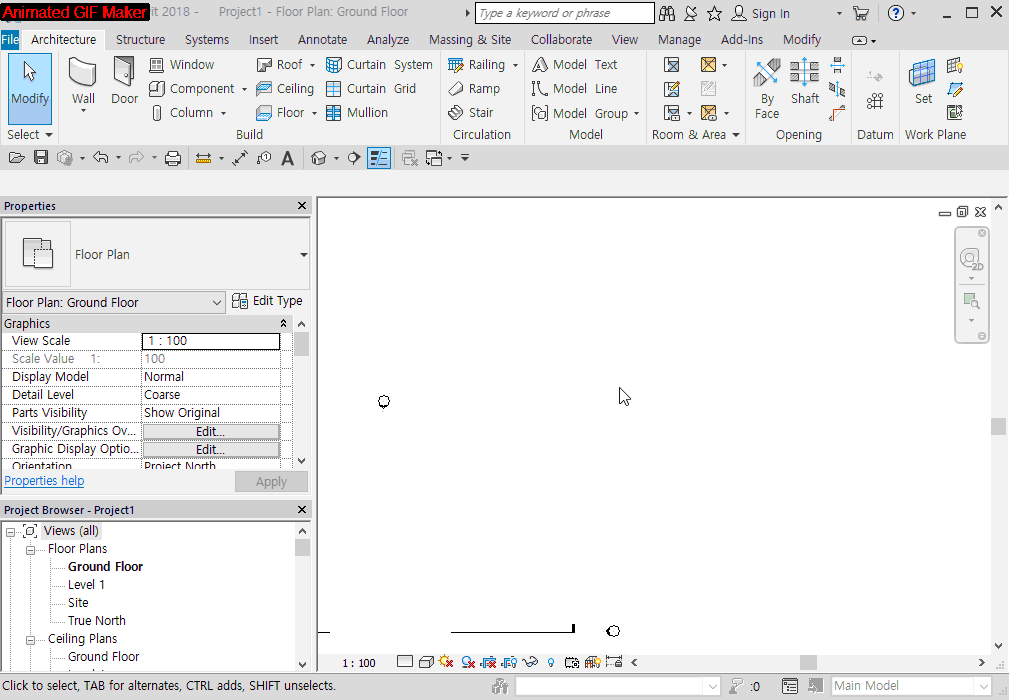Screen dimensions: 1009x700
Task: Toggle Reveal Hidden Elements lightbulb icon
Action: [551, 662]
